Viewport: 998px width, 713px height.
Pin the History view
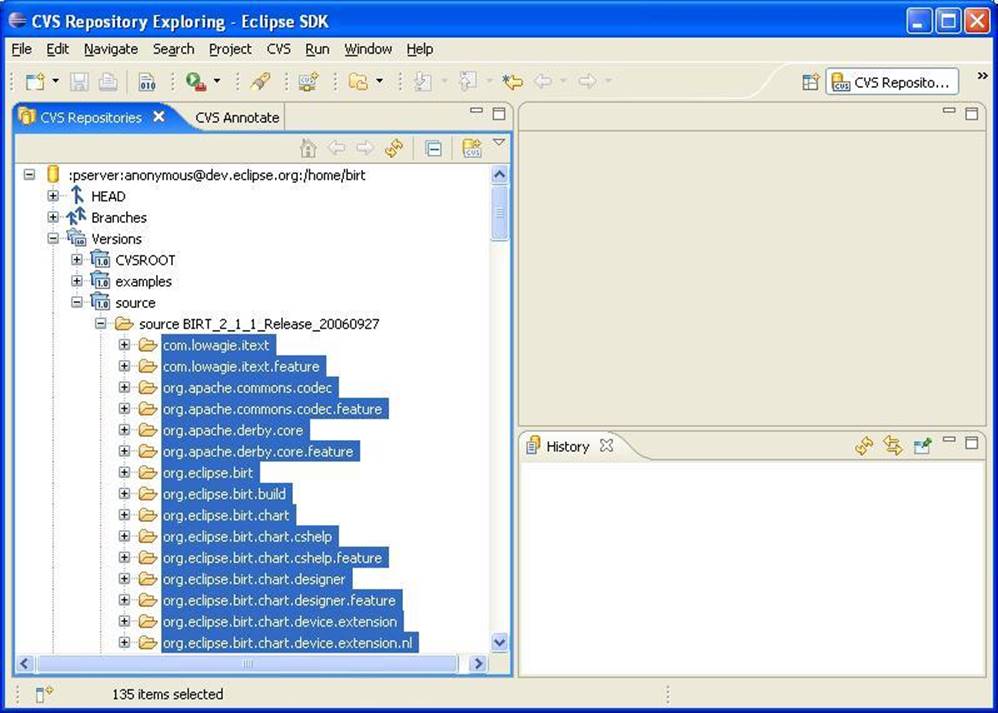tap(922, 446)
